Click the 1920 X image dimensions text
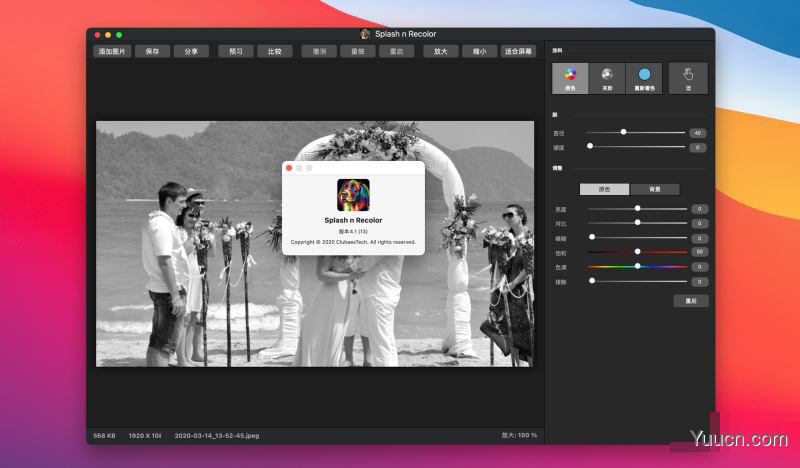 pos(145,435)
